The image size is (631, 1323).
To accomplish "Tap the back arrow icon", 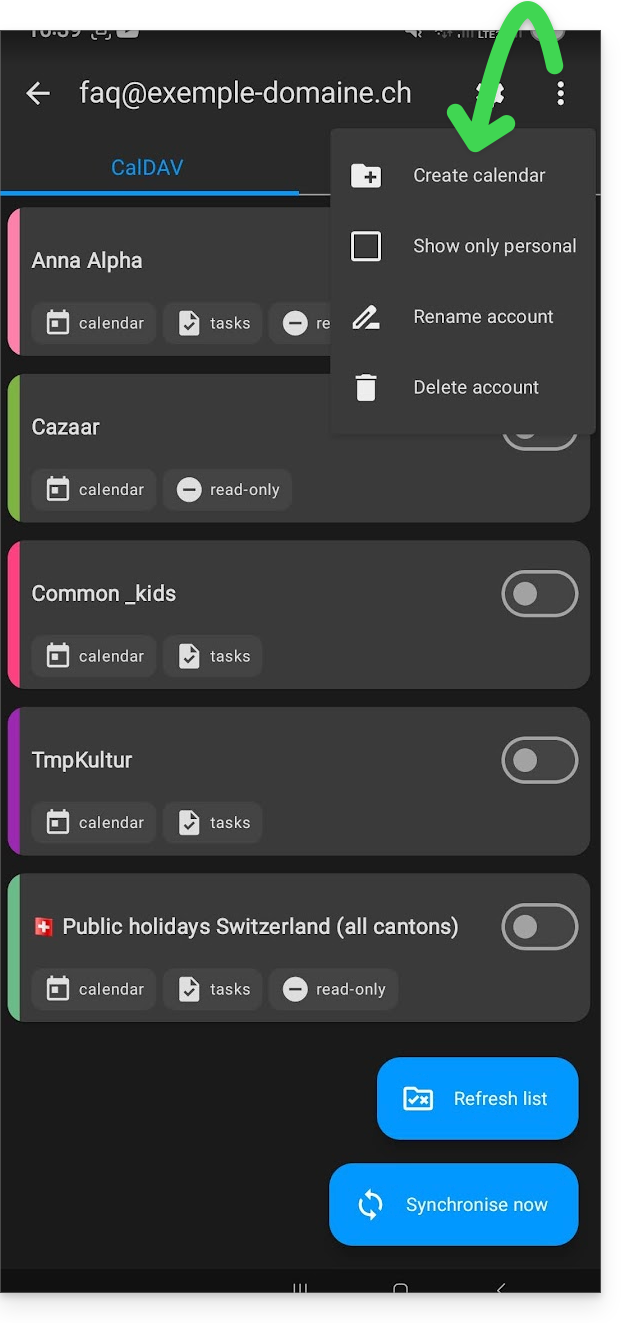I will pyautogui.click(x=38, y=94).
